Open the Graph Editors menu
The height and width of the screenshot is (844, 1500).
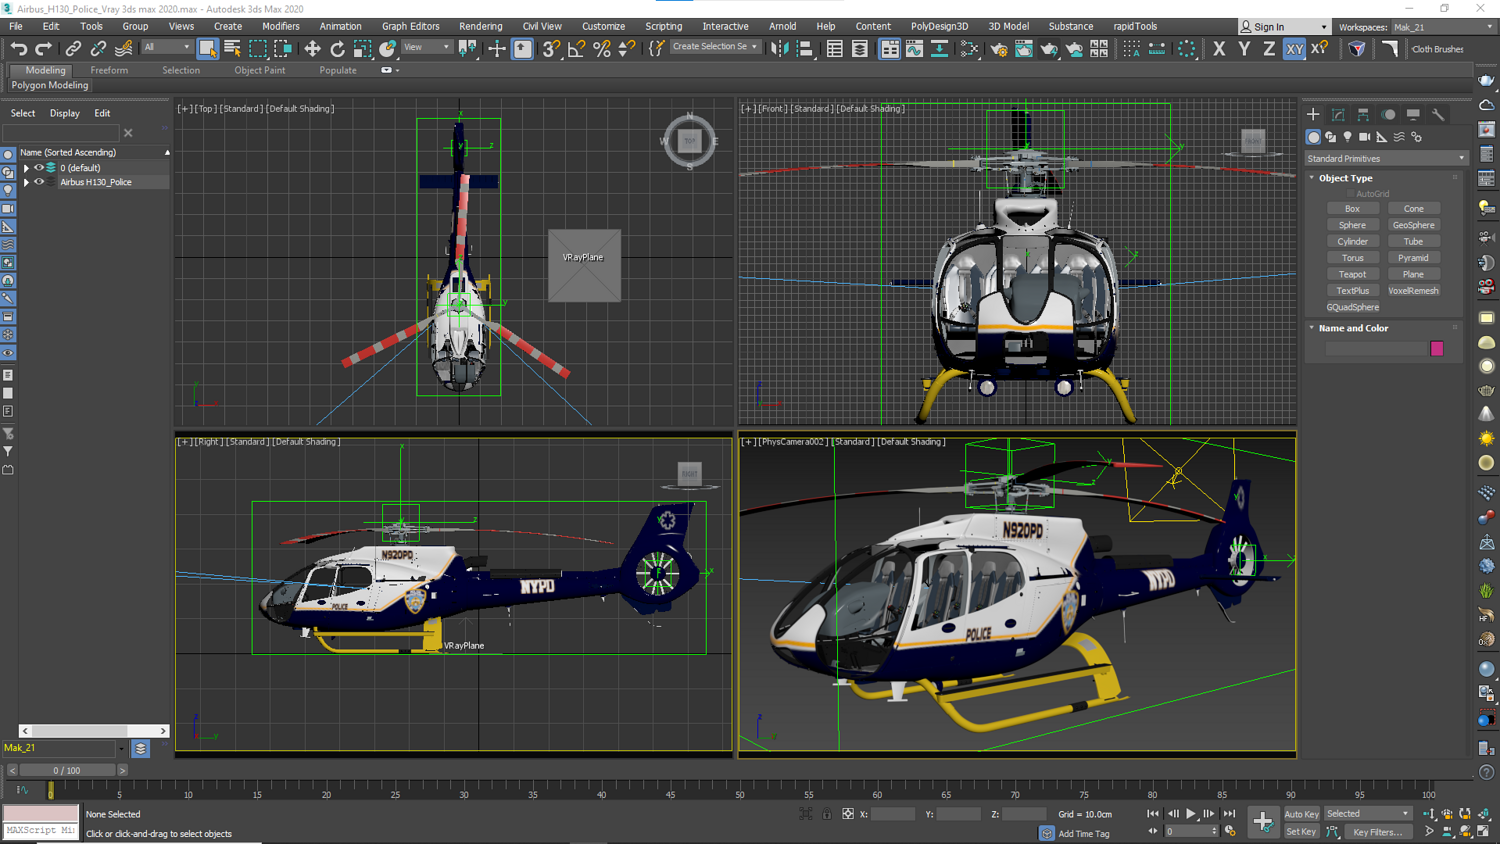pos(410,26)
